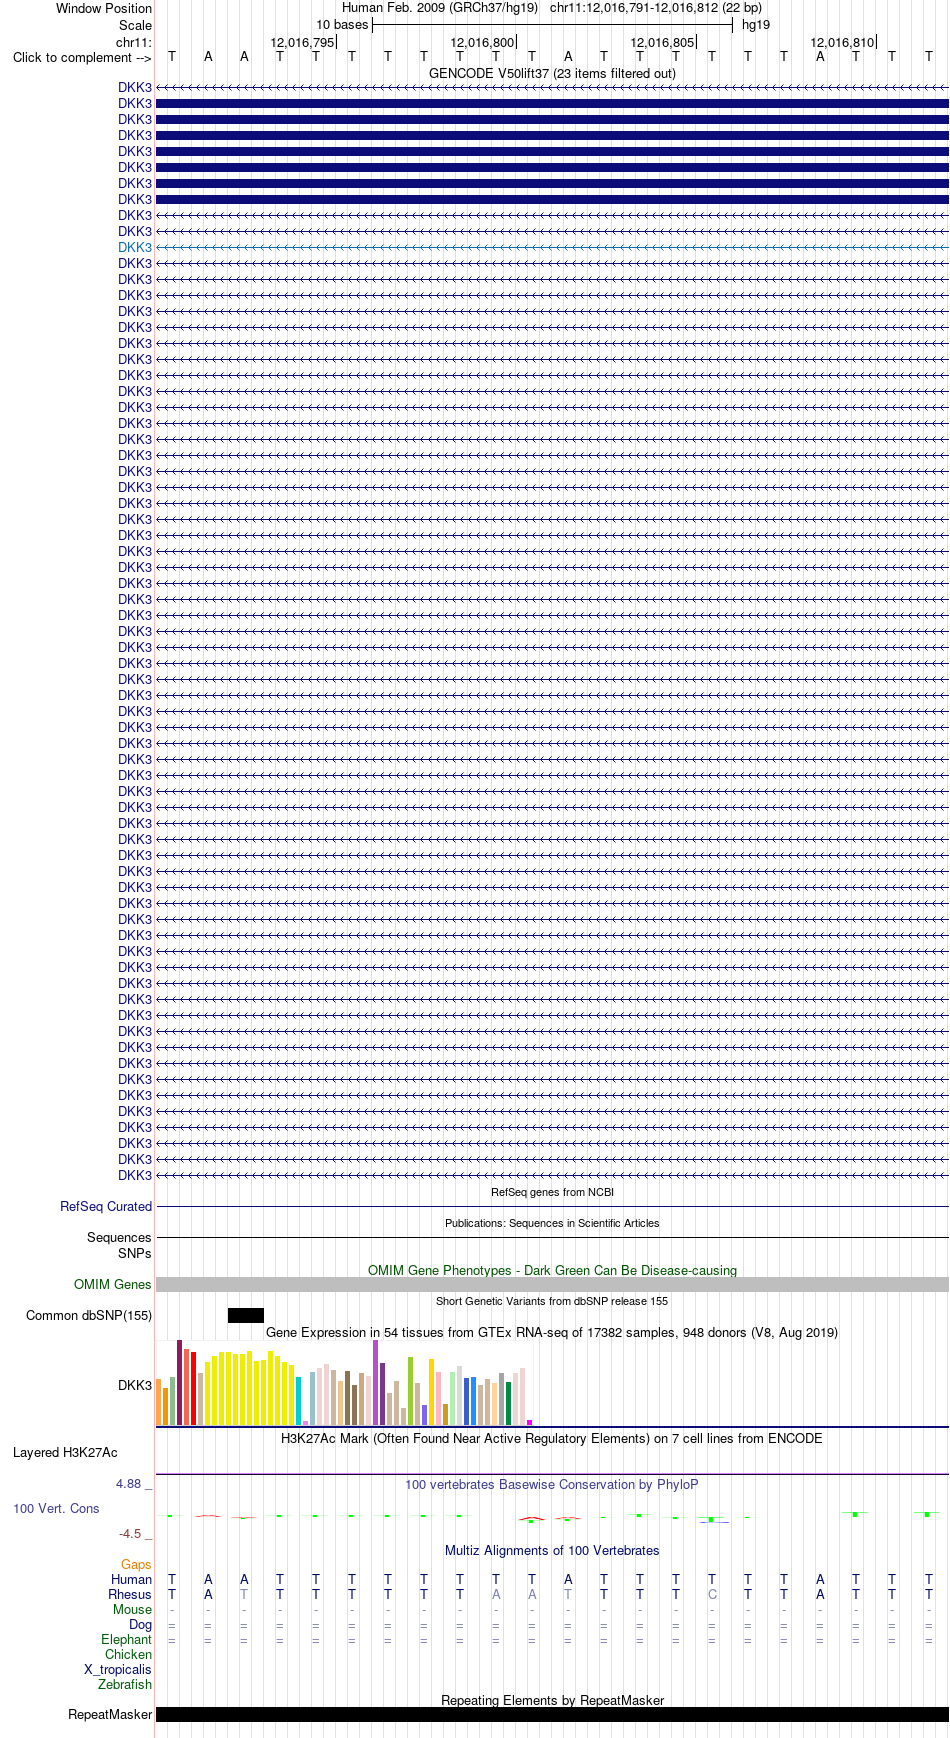The width and height of the screenshot is (950, 1738).
Task: Click the cyan GTEx expression bar
Action: coord(298,1401)
